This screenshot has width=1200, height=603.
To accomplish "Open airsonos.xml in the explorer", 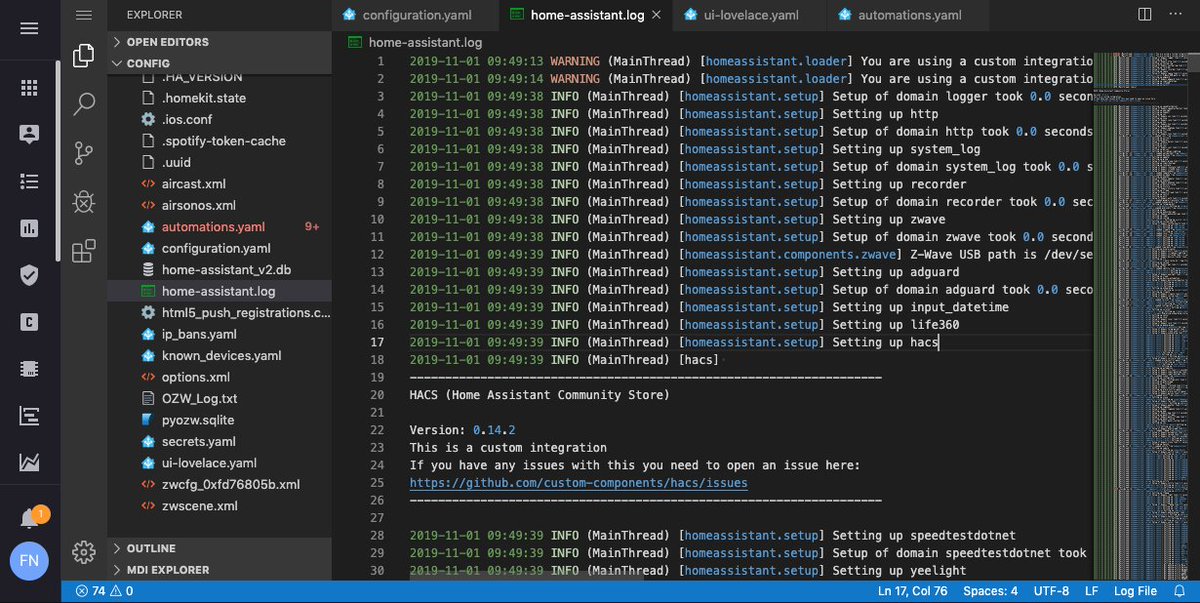I will 220,205.
